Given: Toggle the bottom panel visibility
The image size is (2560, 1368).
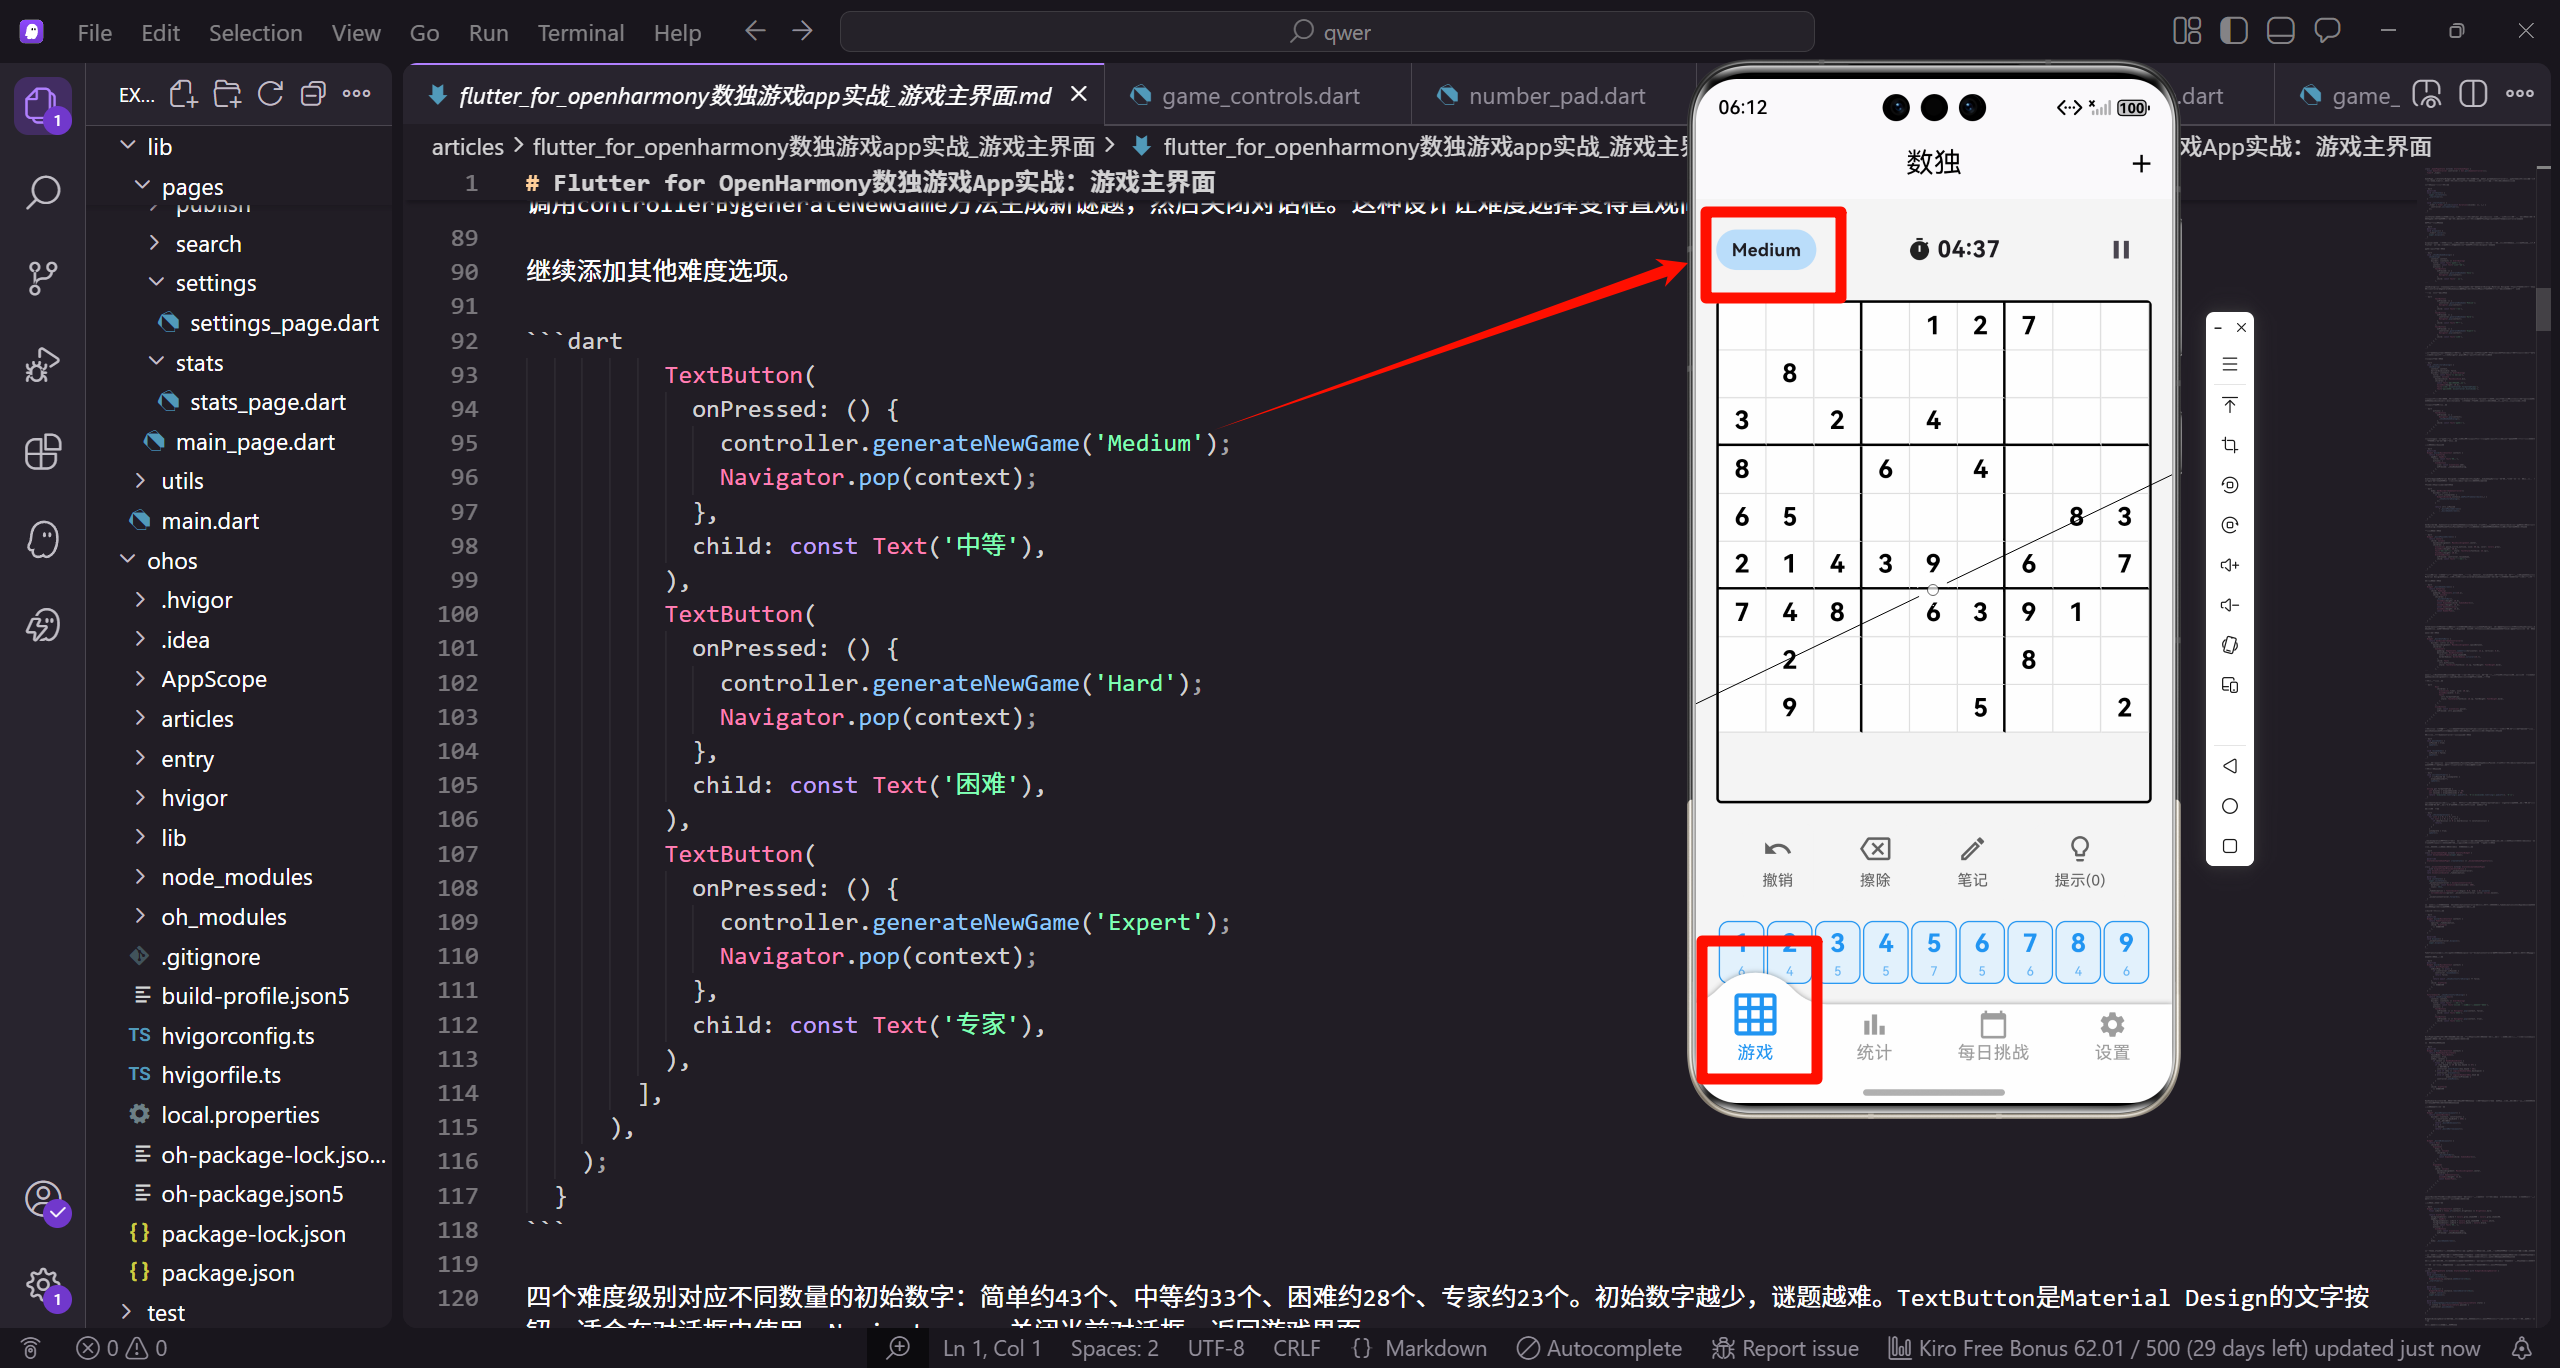Looking at the screenshot, I should pyautogui.click(x=2280, y=32).
